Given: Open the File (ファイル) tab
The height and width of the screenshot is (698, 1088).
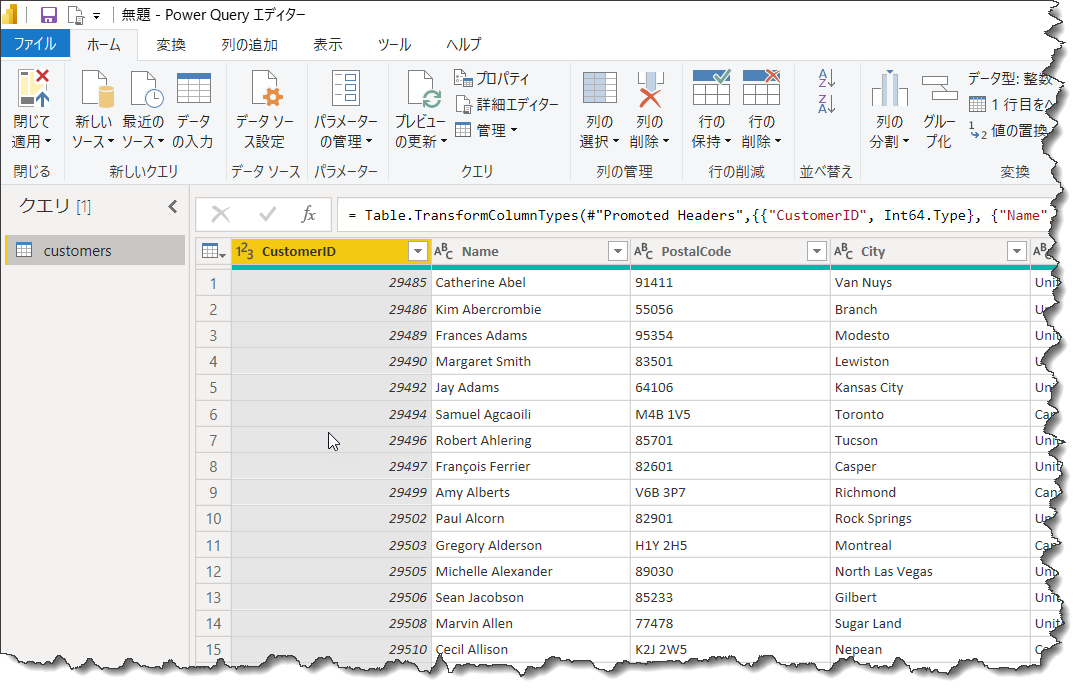Looking at the screenshot, I should click(x=35, y=44).
